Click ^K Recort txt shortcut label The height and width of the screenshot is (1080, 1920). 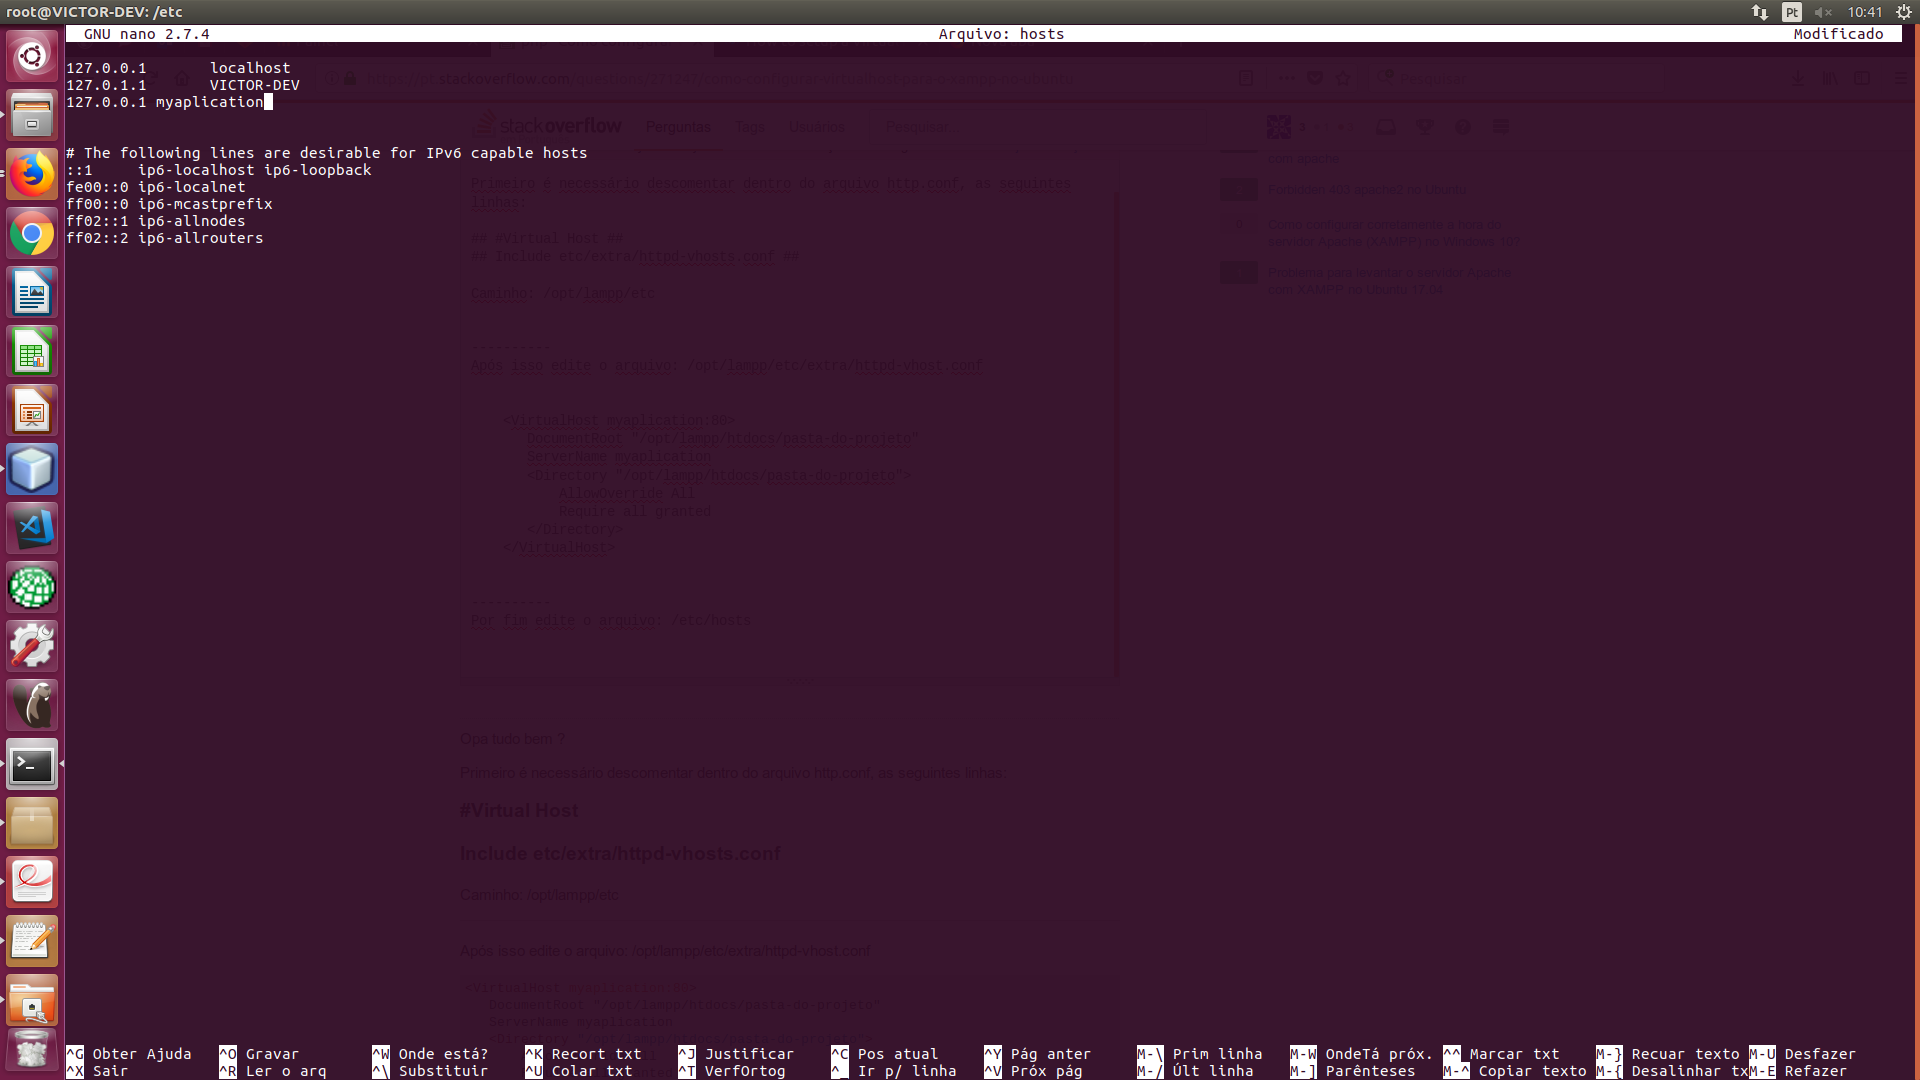pos(583,1054)
